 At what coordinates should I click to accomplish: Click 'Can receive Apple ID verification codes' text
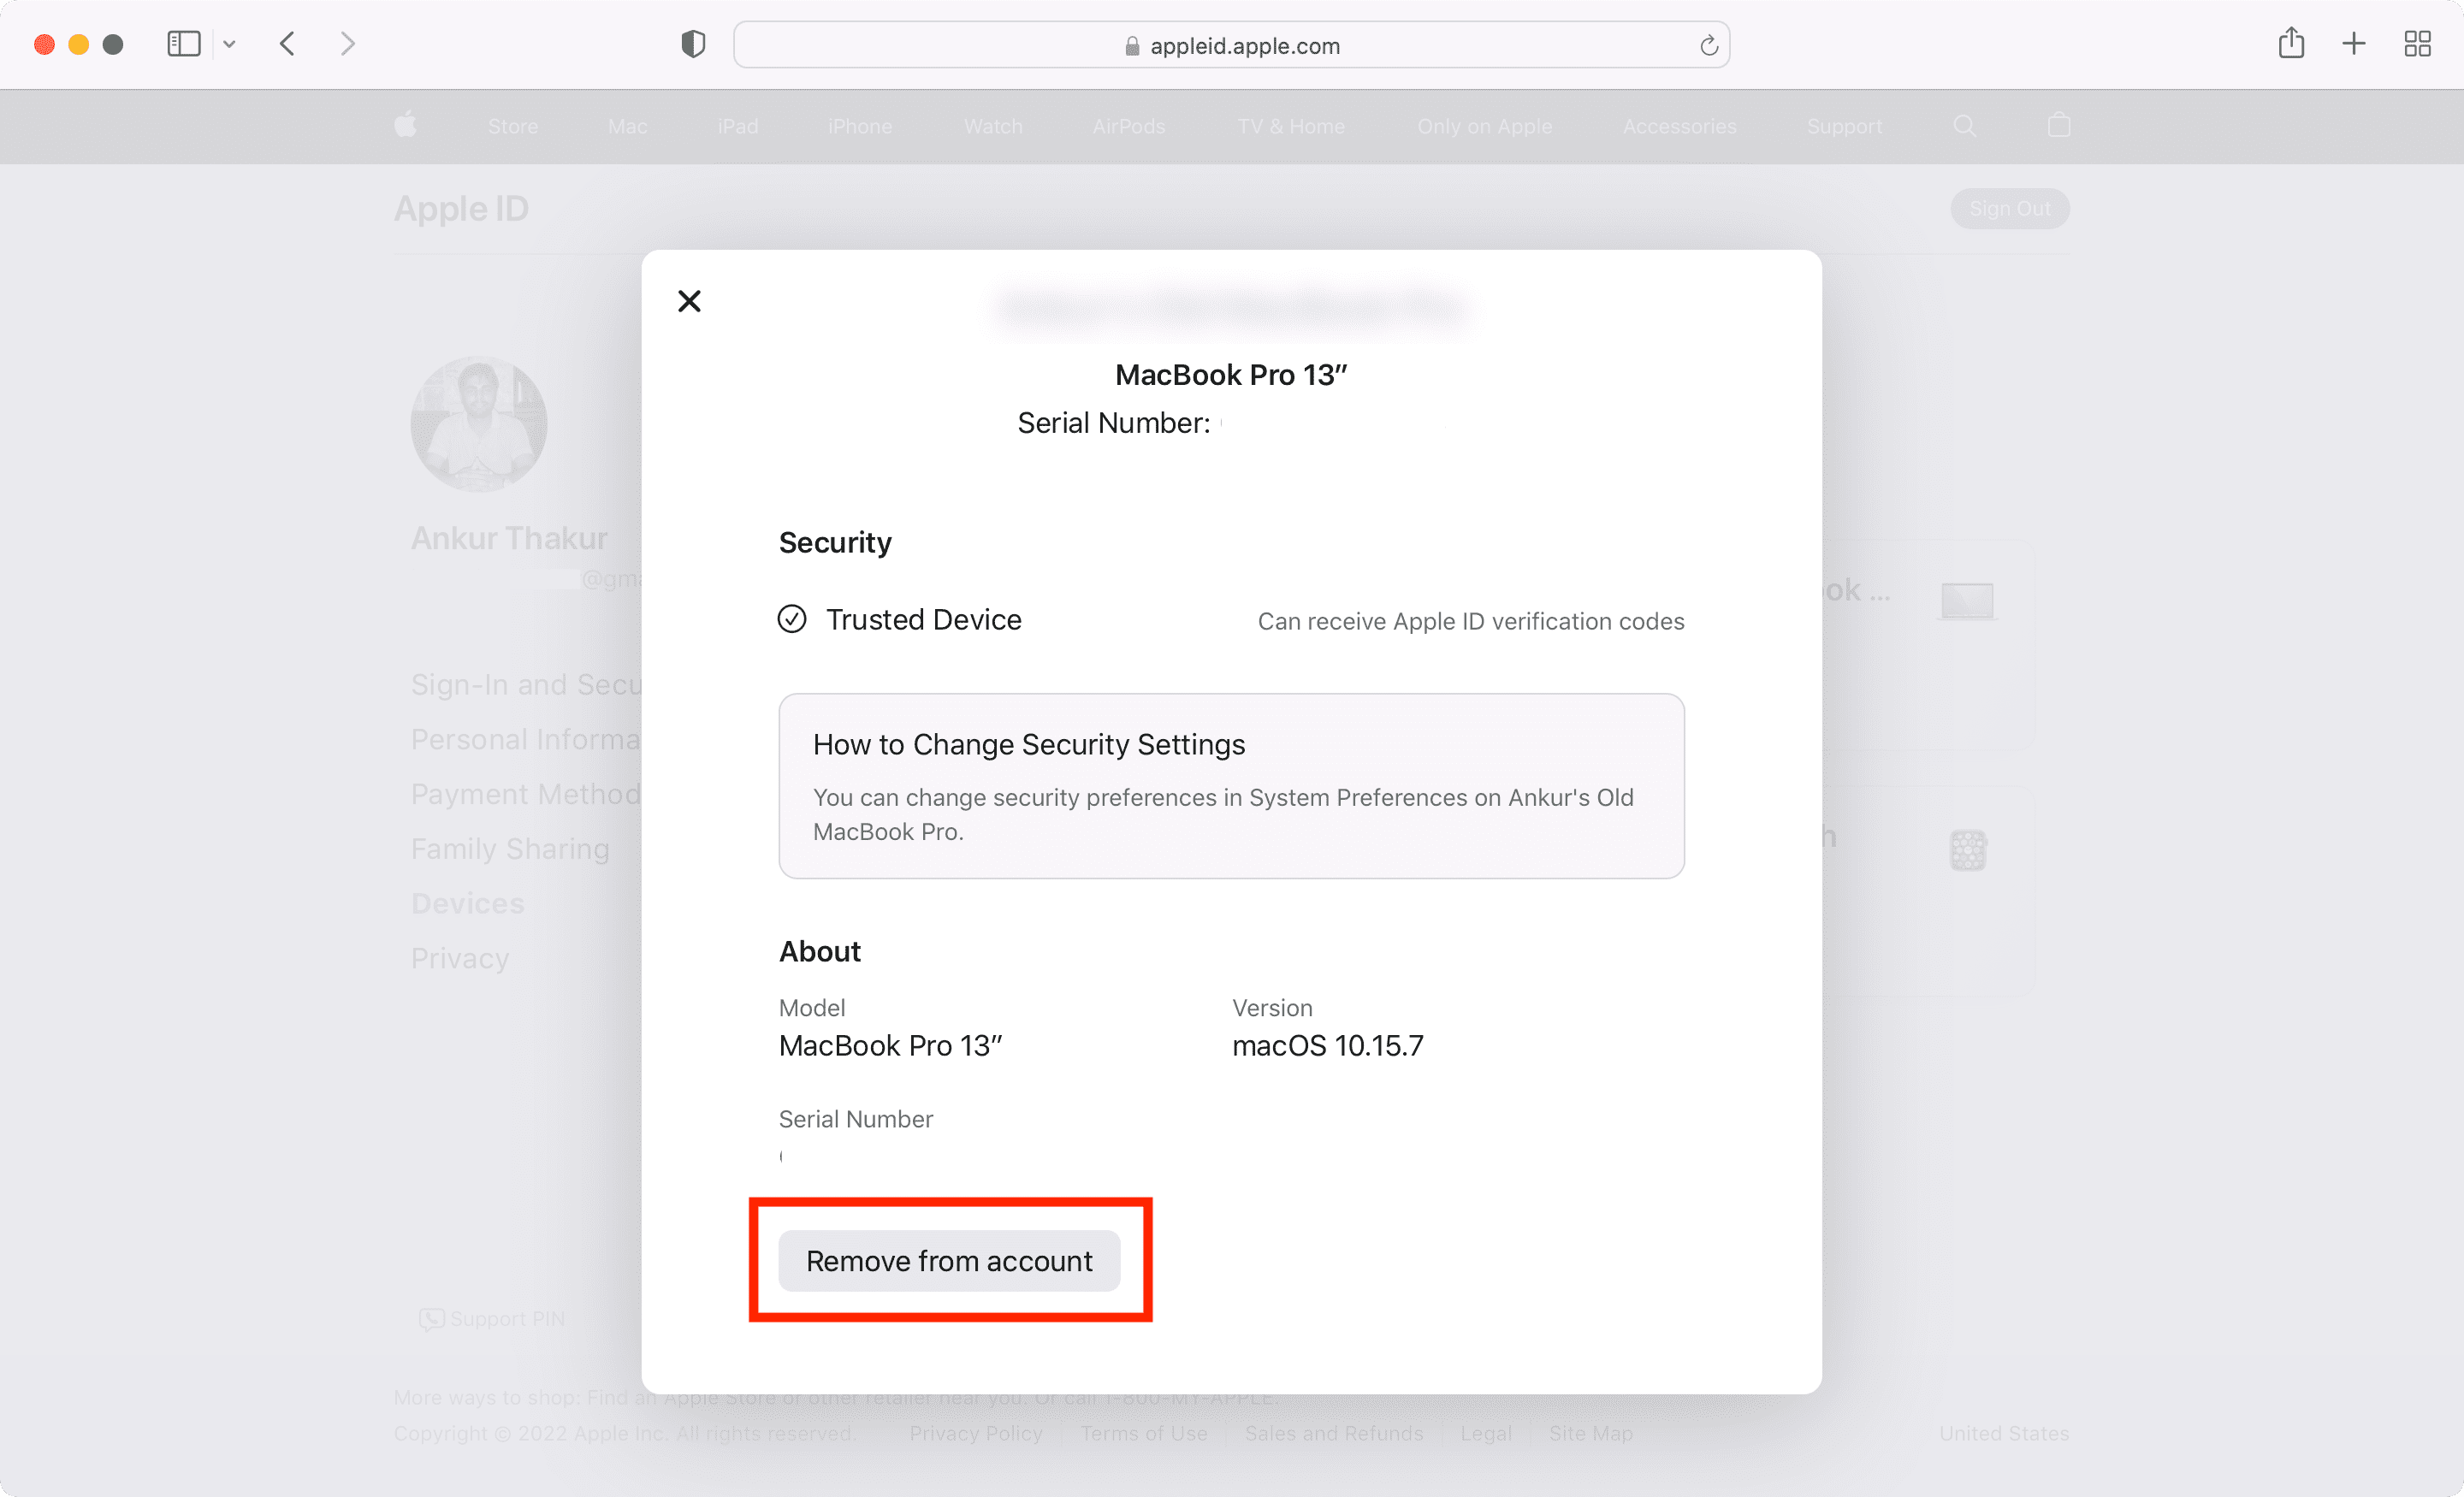(x=1470, y=621)
